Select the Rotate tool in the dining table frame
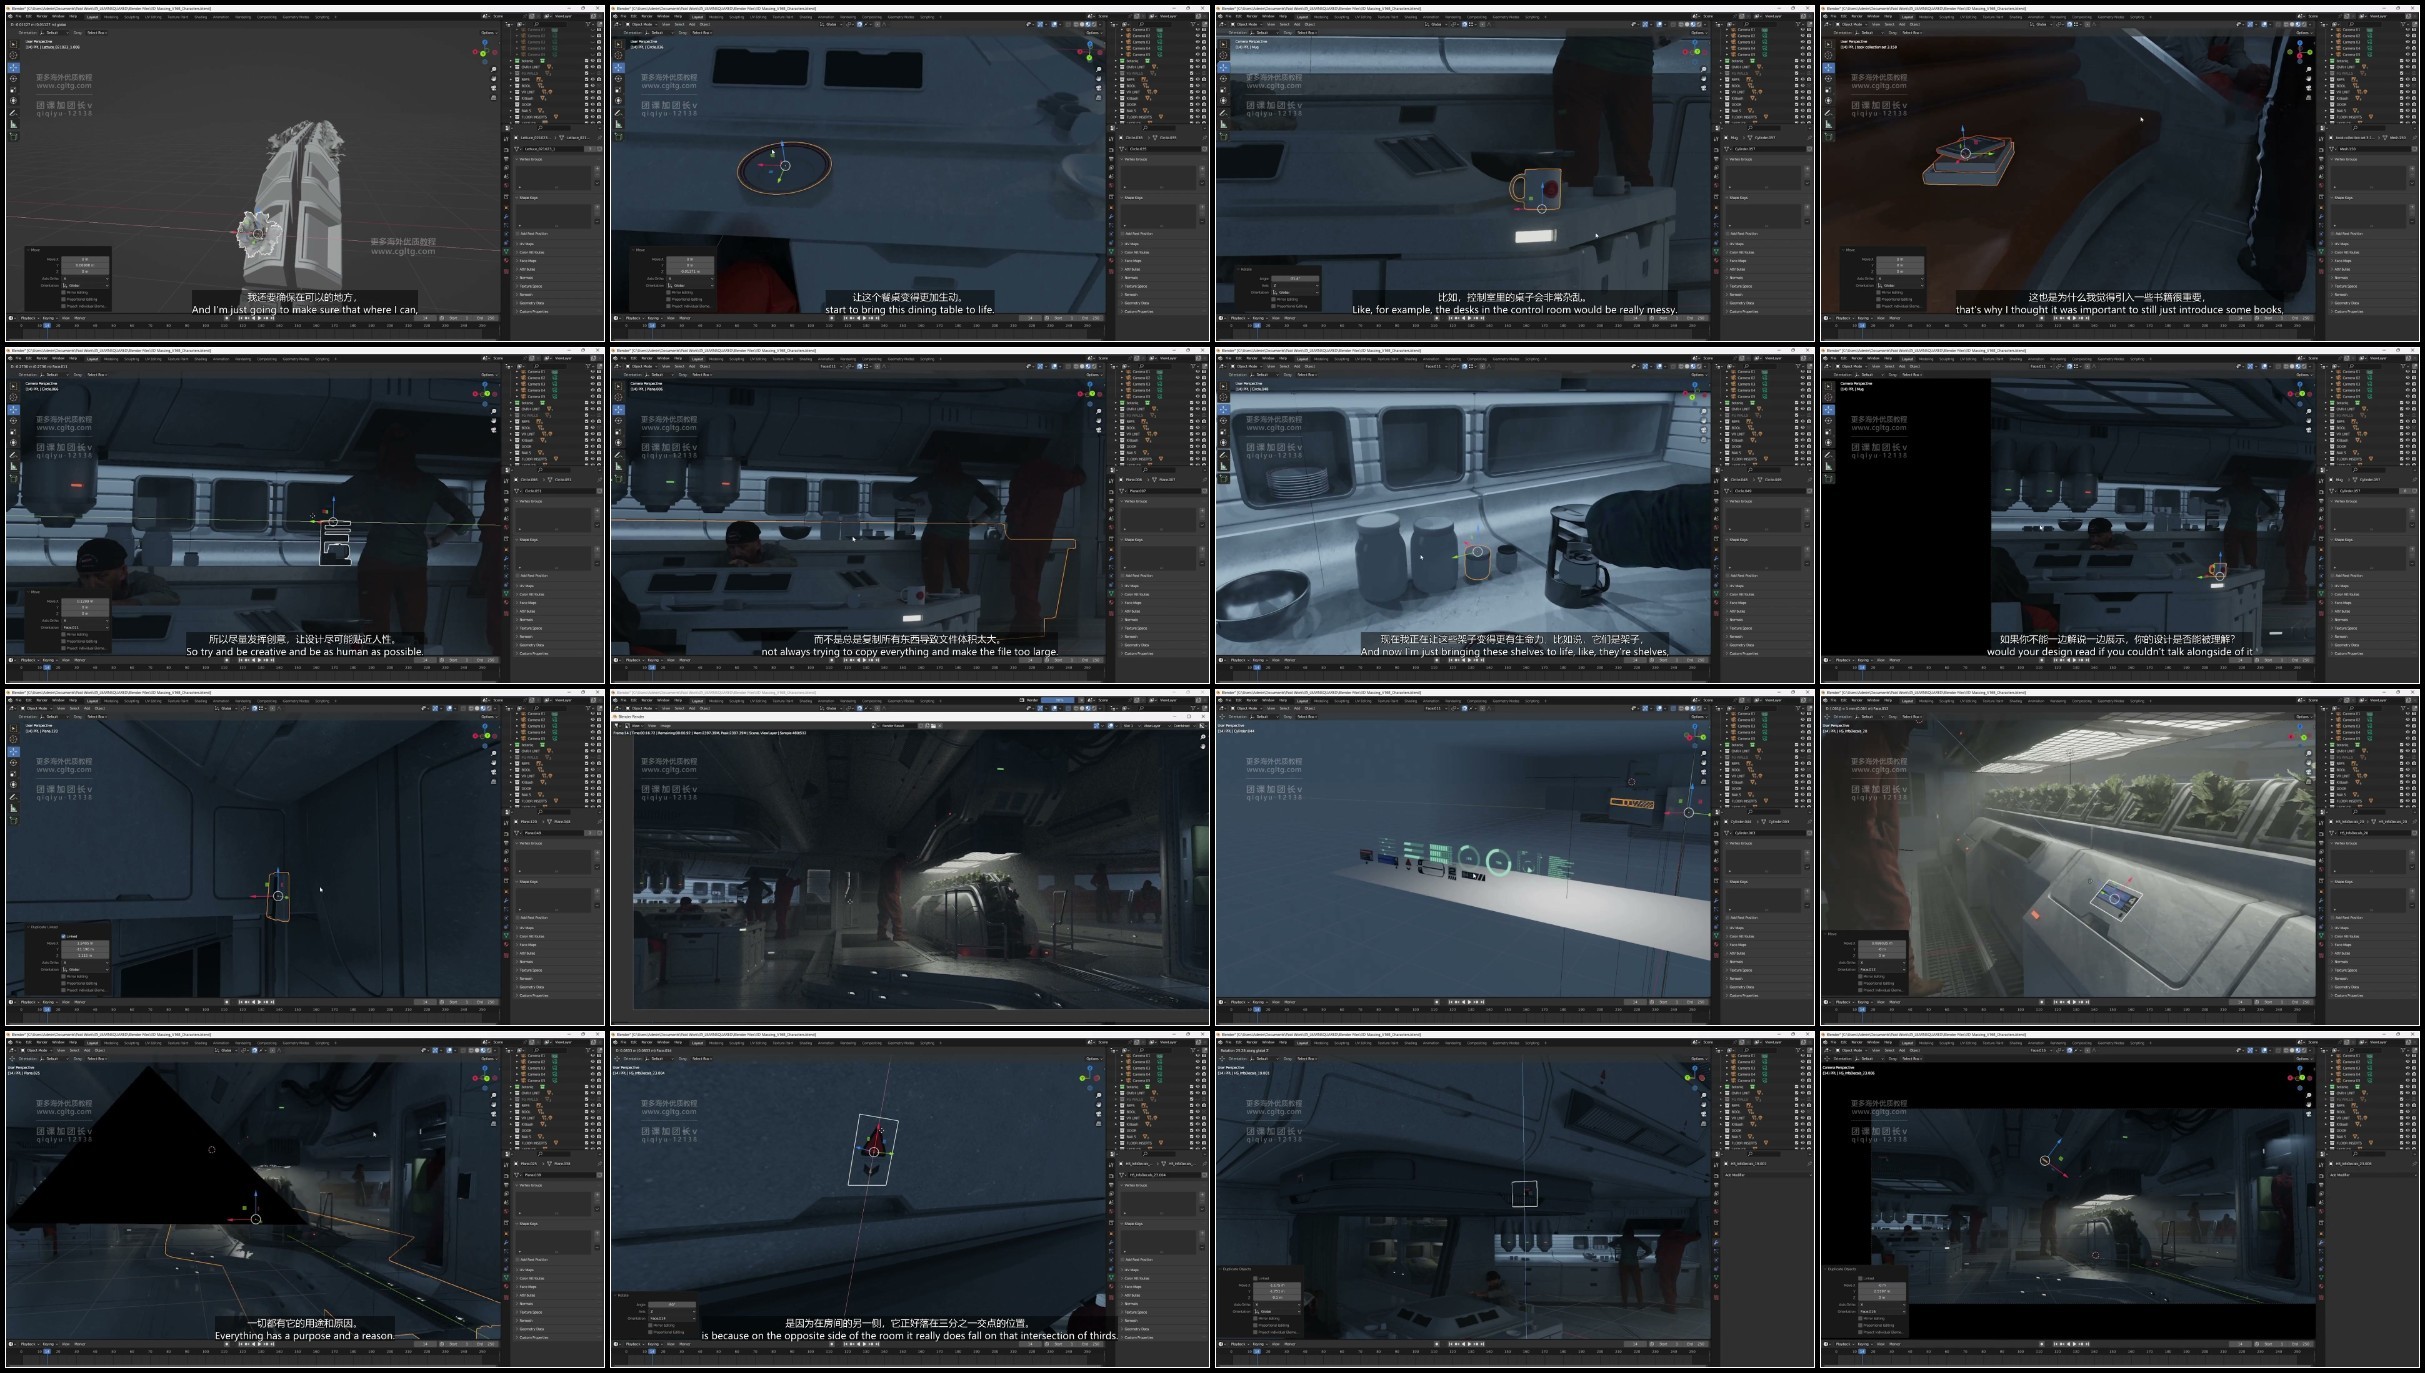The image size is (2425, 1373). click(x=618, y=79)
